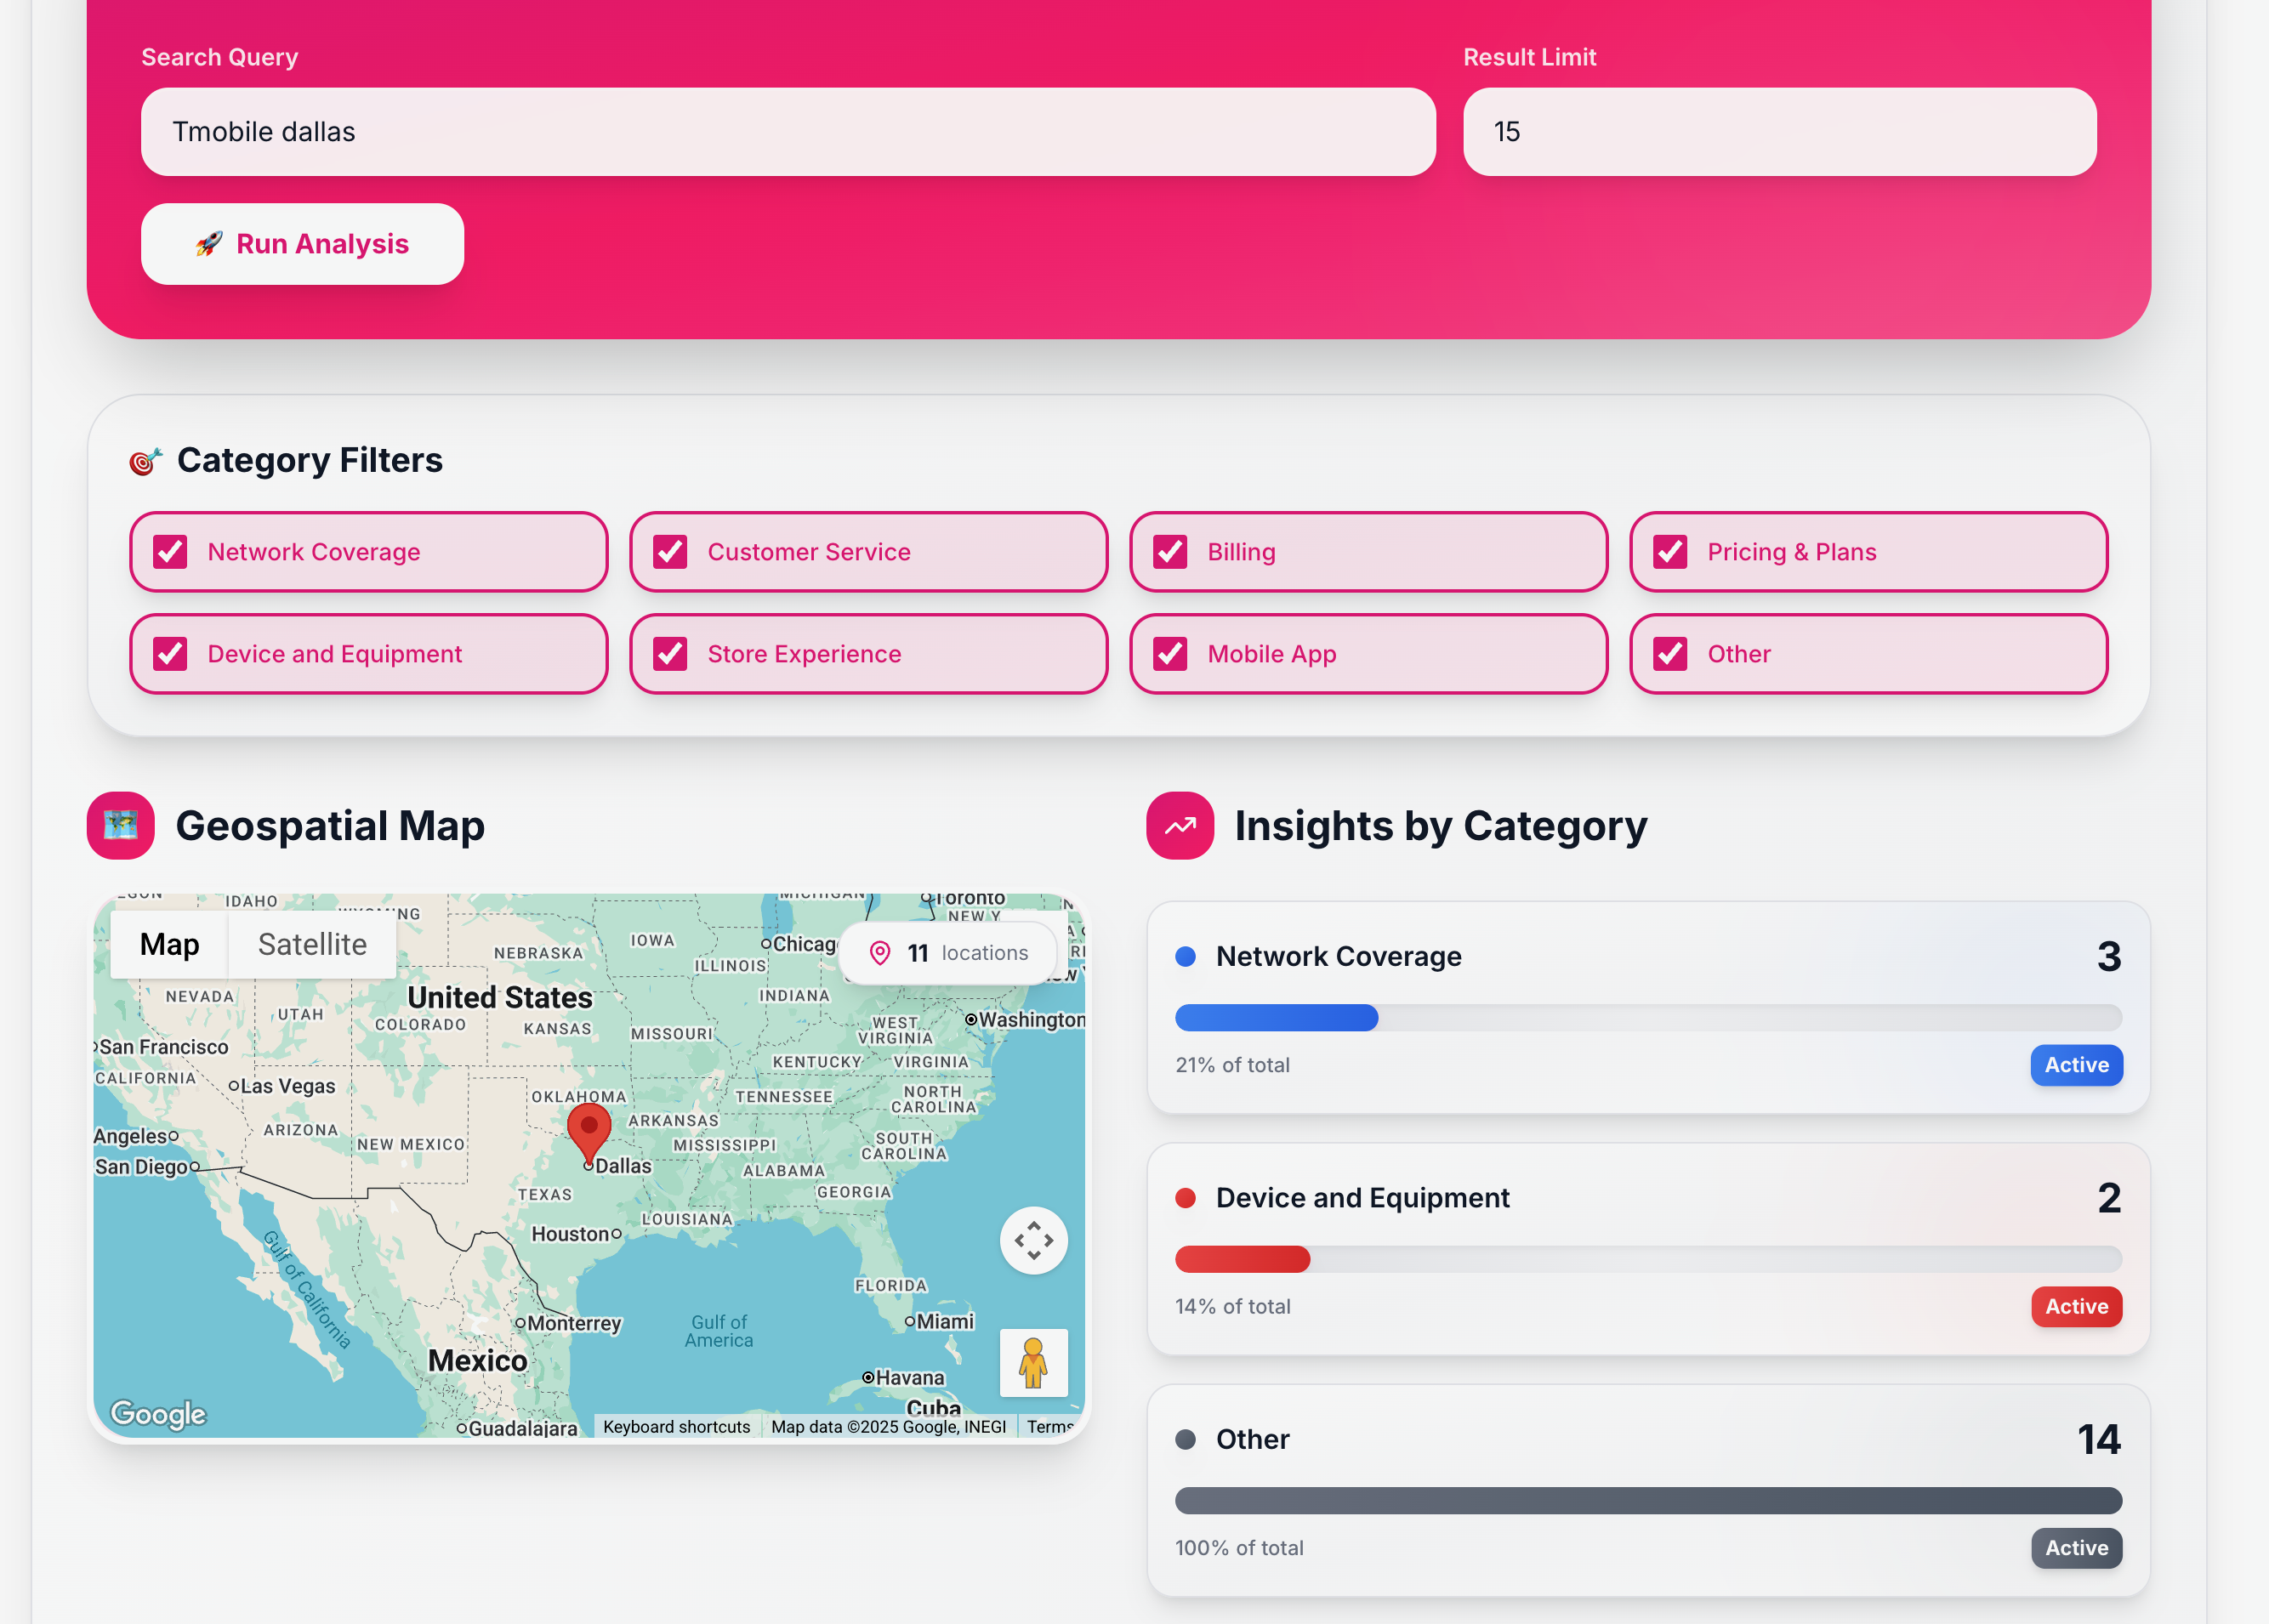Uncheck the Customer Service checkbox
Viewport: 2269px width, 1624px height.
point(670,552)
